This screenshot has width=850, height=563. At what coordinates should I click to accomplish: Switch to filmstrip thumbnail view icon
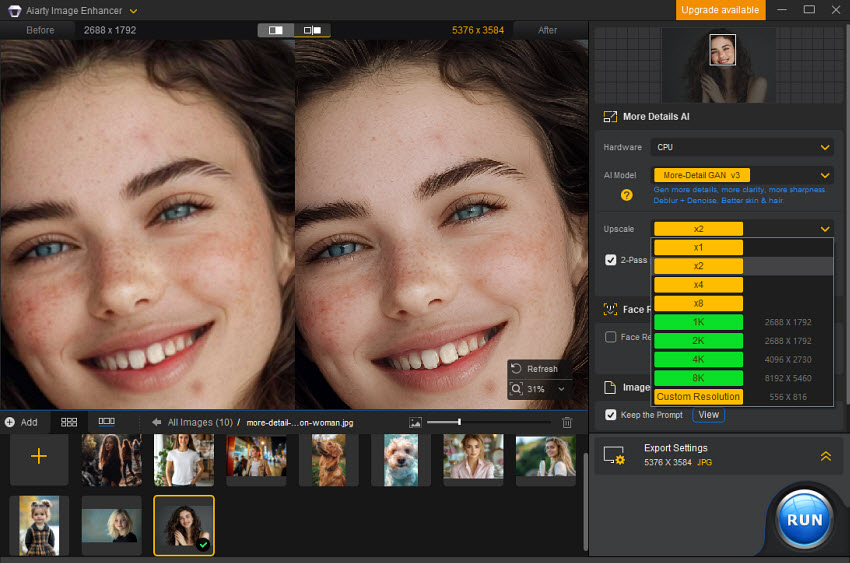pos(106,422)
